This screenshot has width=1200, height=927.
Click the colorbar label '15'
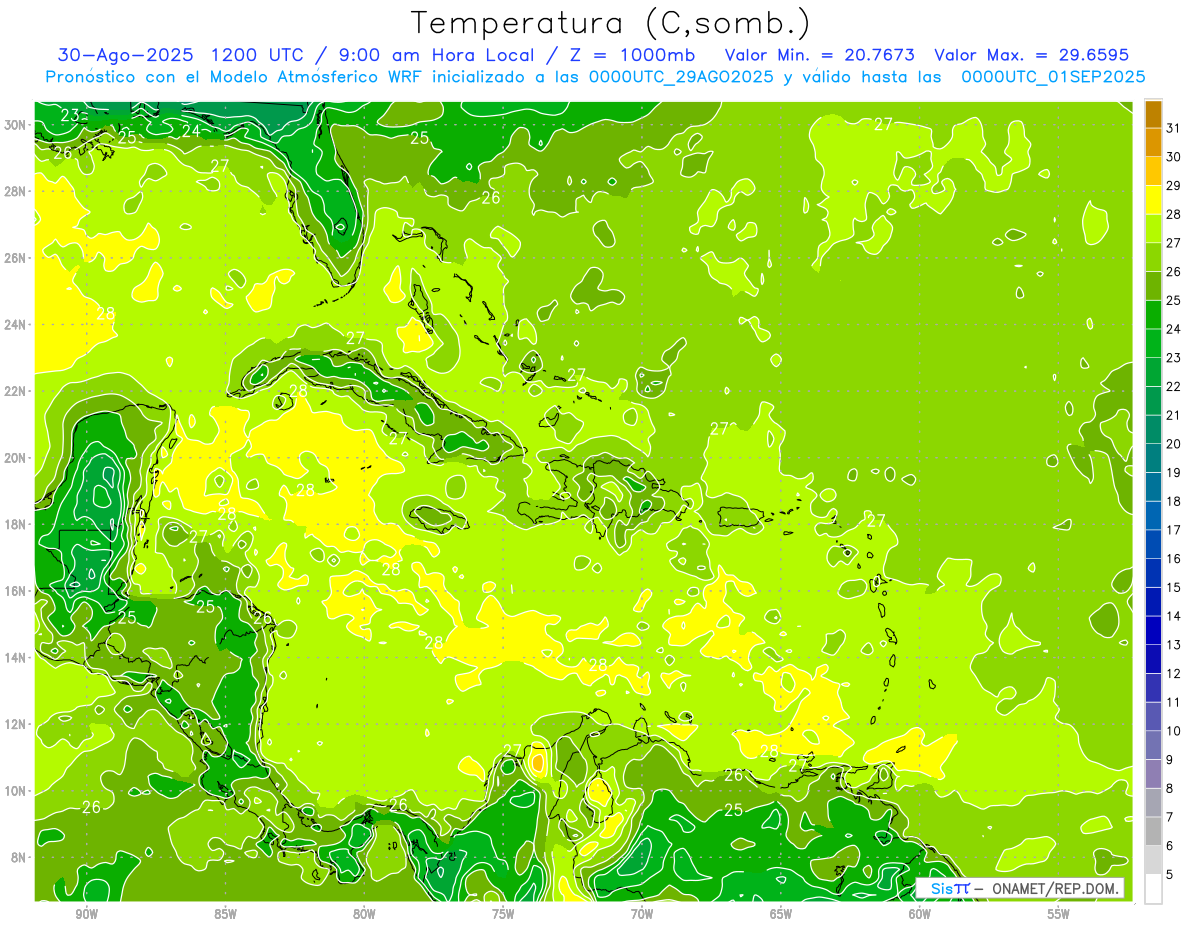tap(1174, 587)
